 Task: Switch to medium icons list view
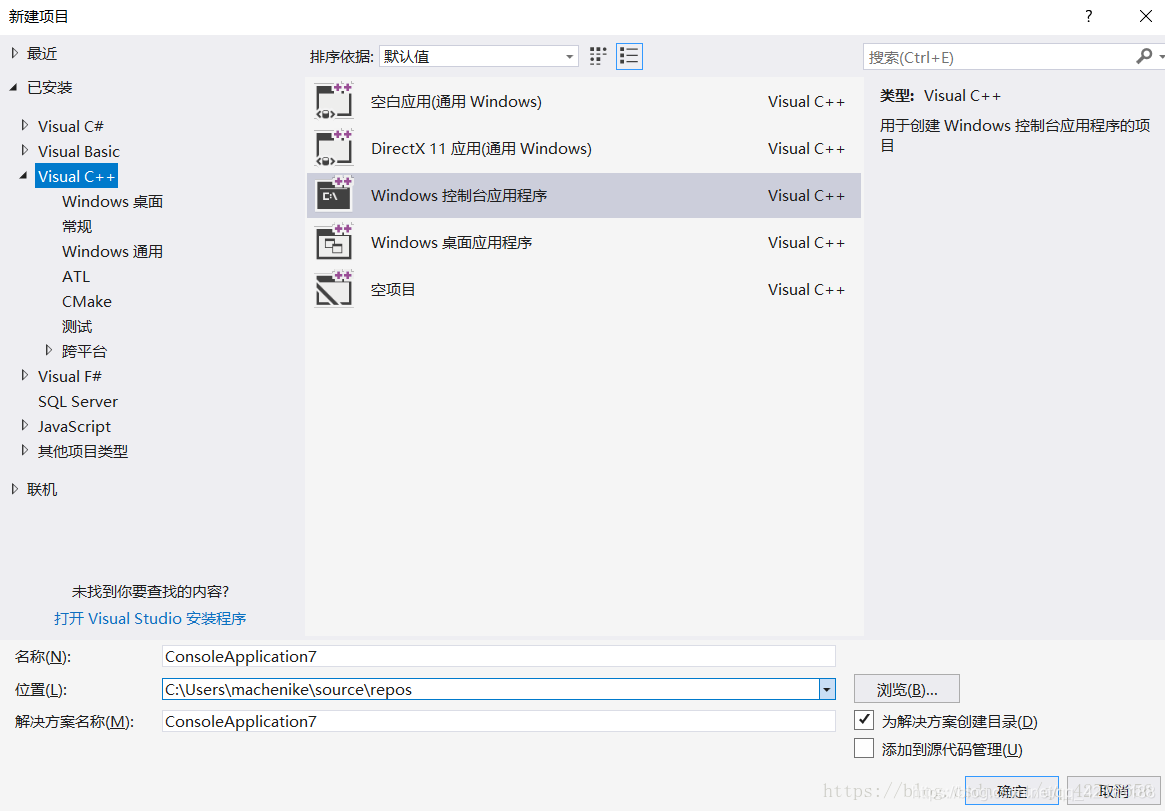[629, 56]
